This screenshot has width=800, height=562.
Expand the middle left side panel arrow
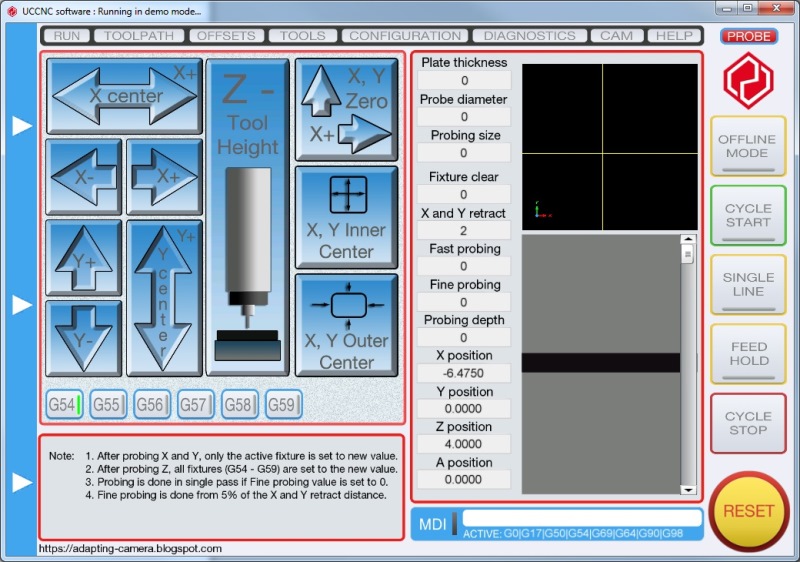click(22, 304)
